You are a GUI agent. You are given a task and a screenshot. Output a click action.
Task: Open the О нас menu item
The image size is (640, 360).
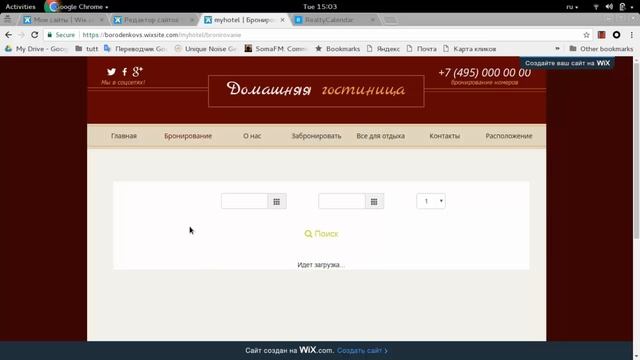(252, 136)
